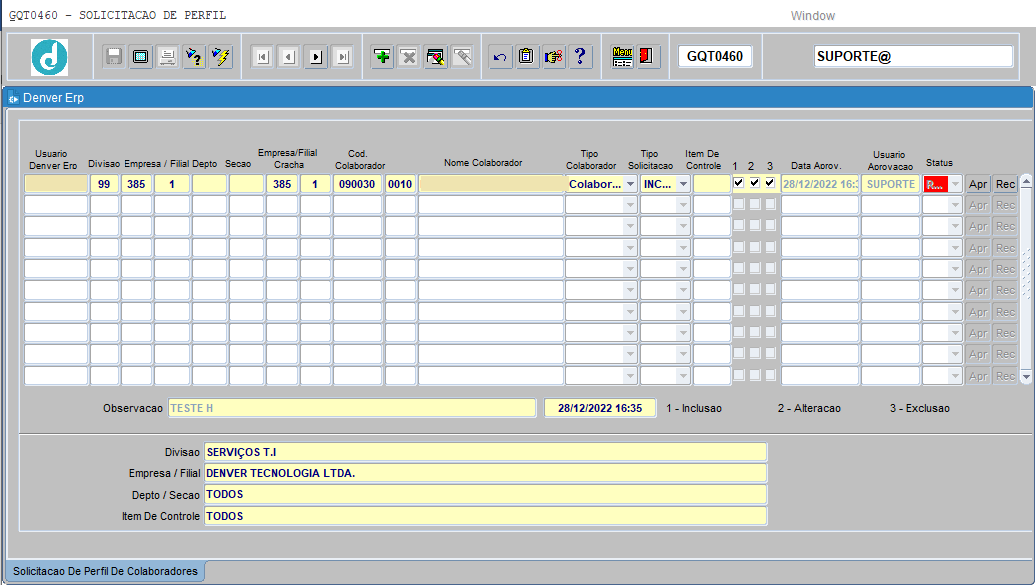The image size is (1036, 586).
Task: Open the red Status dropdown in first row
Action: click(x=955, y=184)
